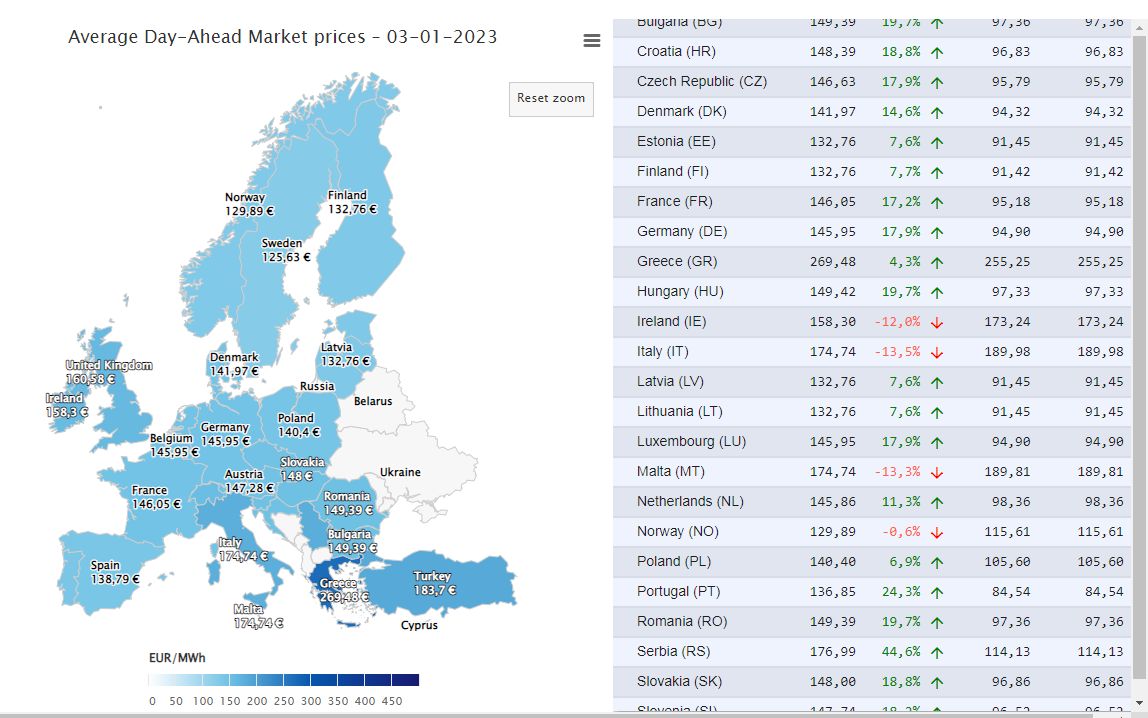Viewport: 1148px width, 718px height.
Task: Click the table's vertical scrollbar
Action: point(1139,350)
